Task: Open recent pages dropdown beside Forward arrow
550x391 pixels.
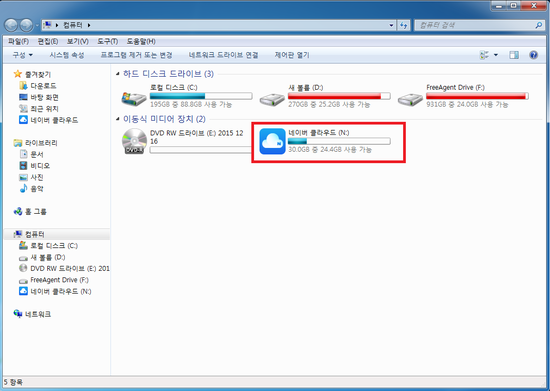Action: (37, 25)
